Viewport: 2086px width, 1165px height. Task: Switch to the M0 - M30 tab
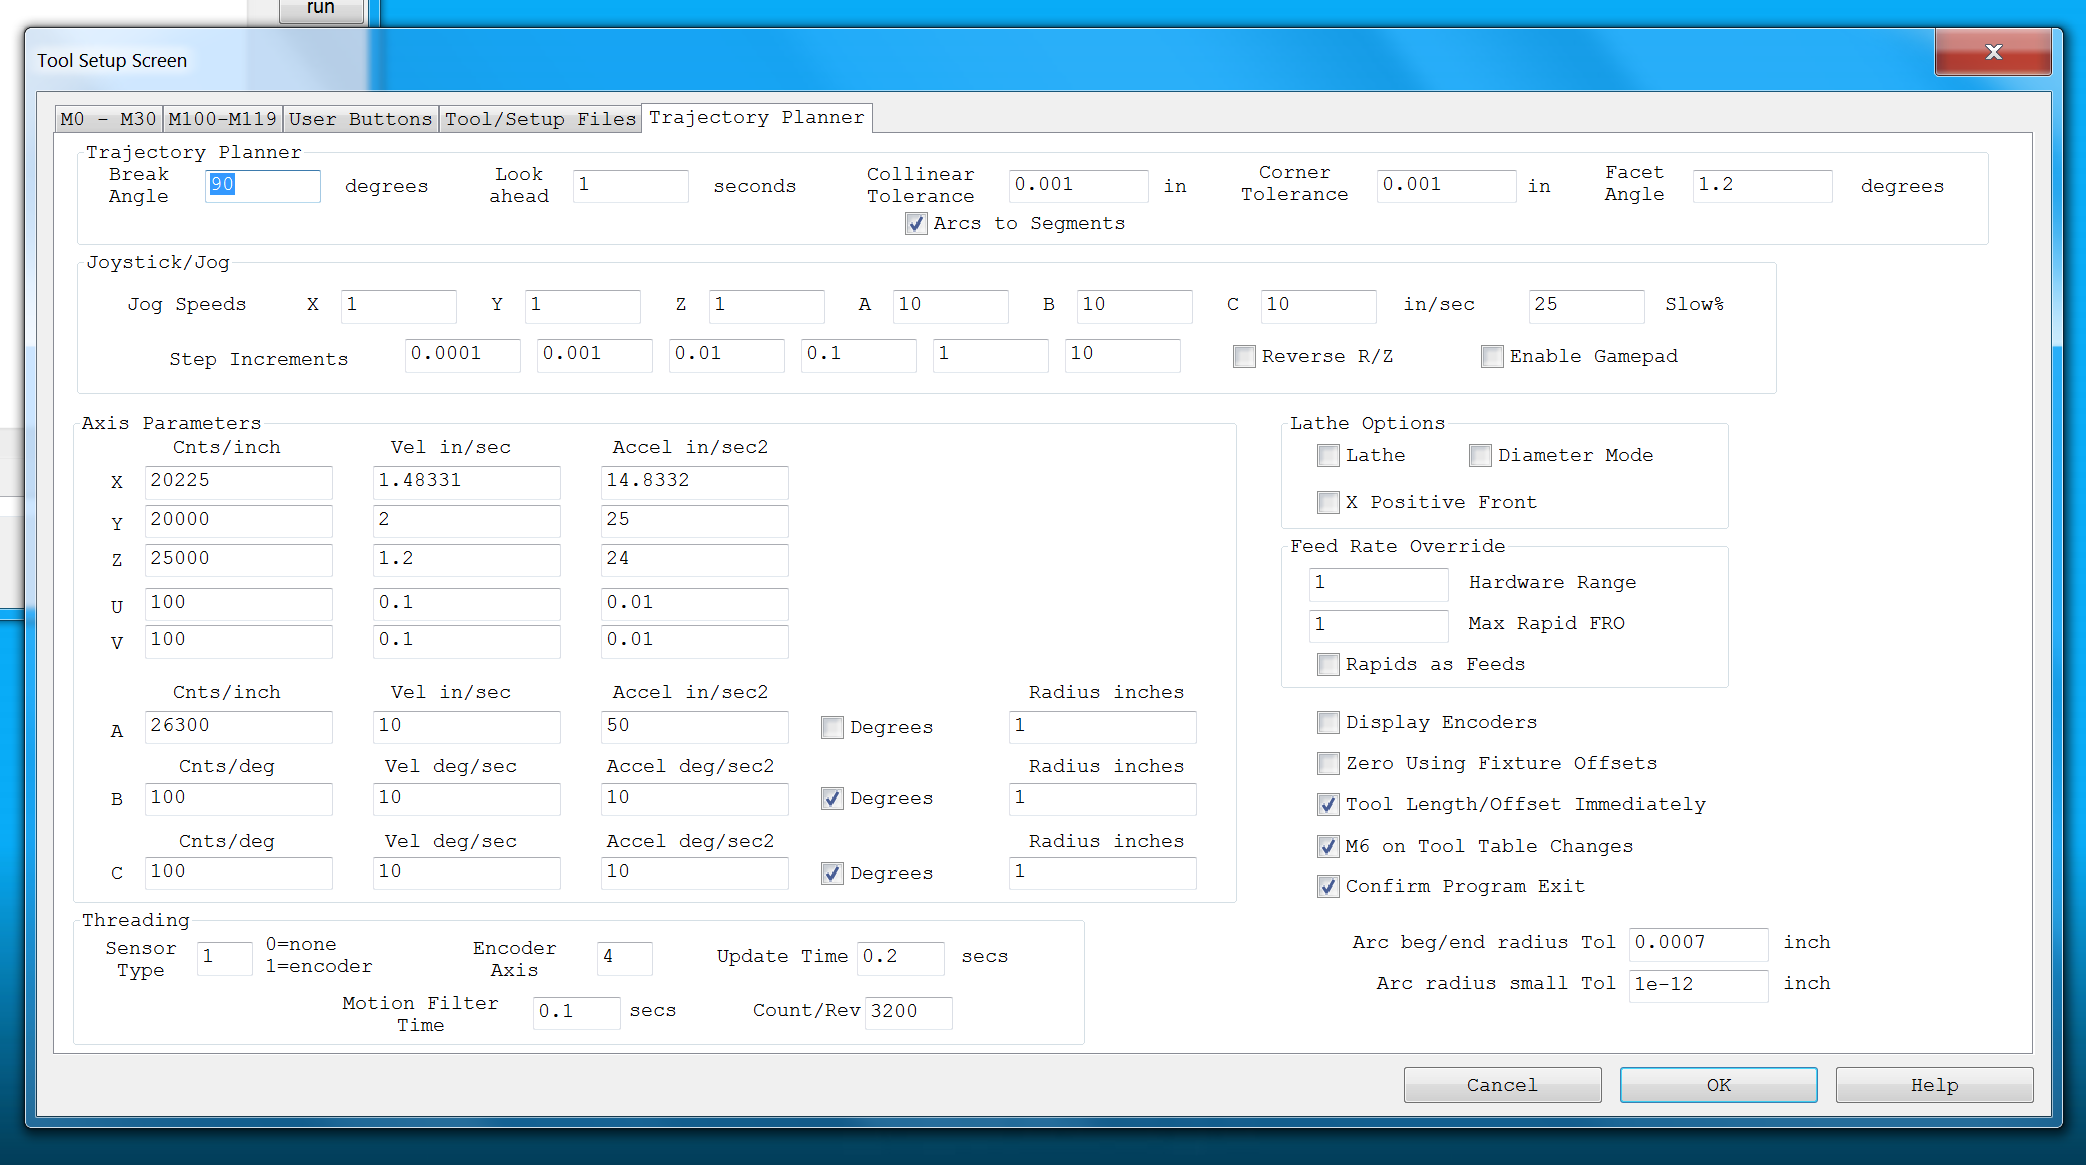pos(108,119)
